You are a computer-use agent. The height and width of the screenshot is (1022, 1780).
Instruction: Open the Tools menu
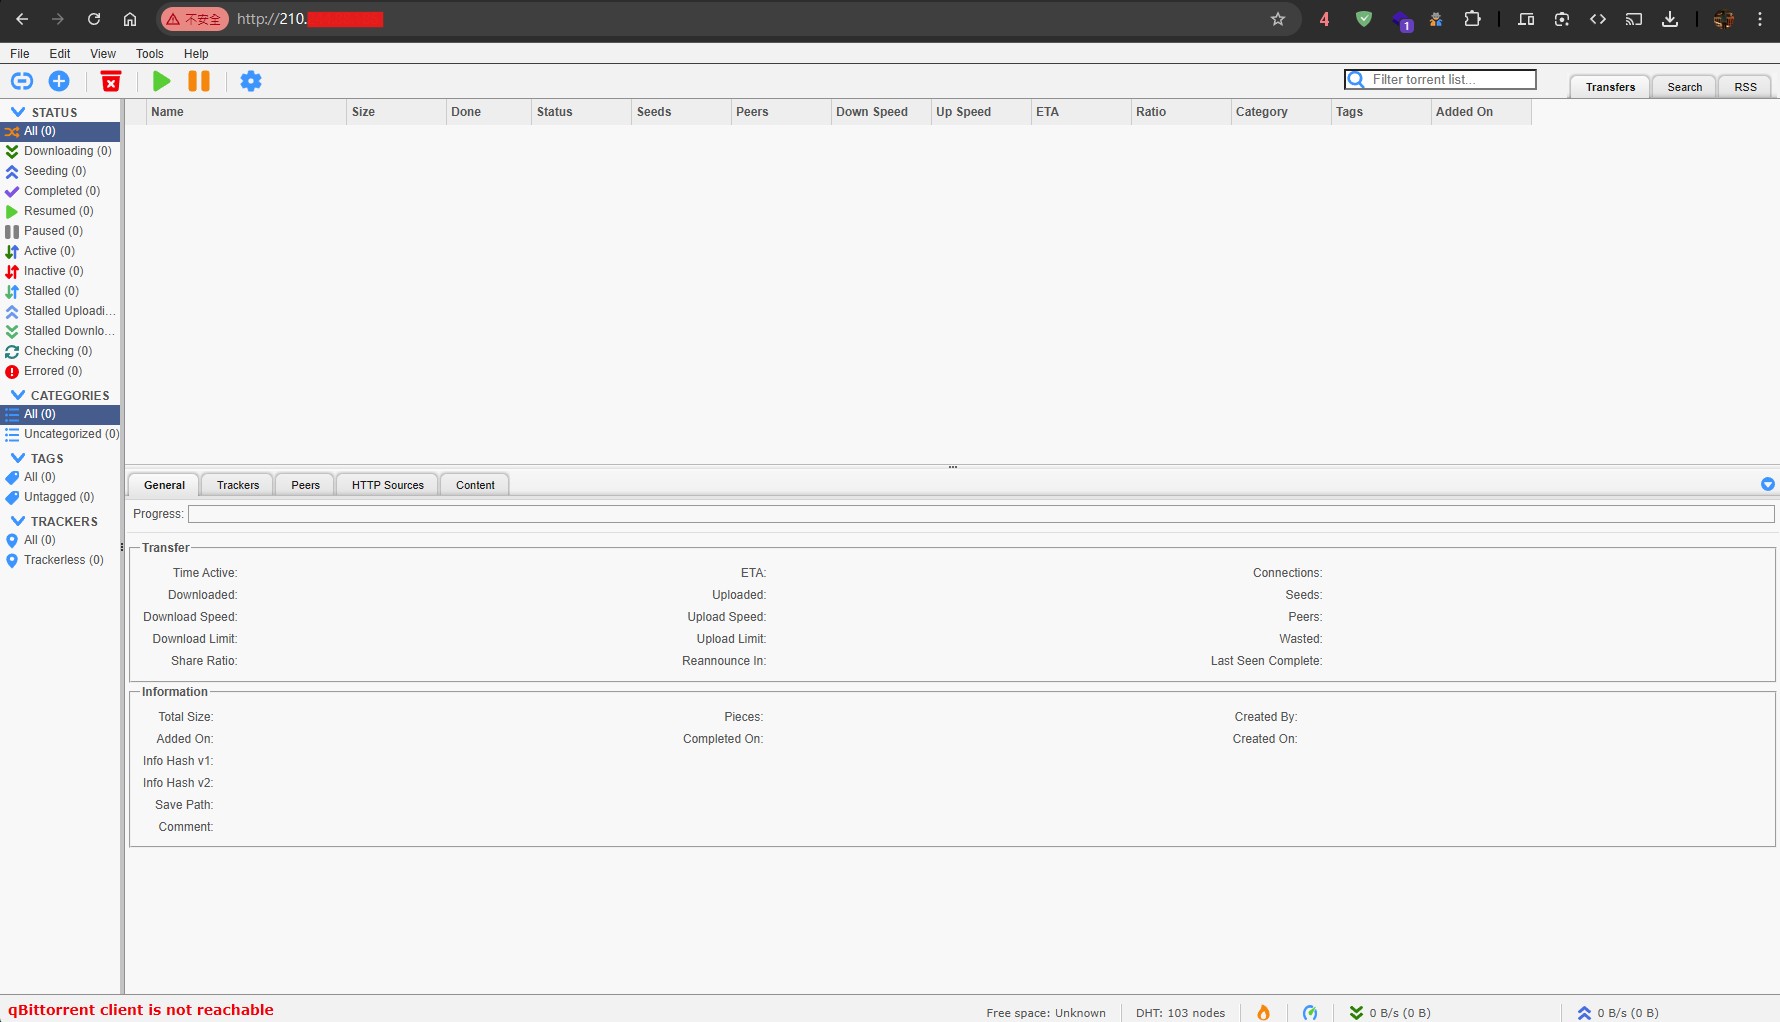[150, 54]
